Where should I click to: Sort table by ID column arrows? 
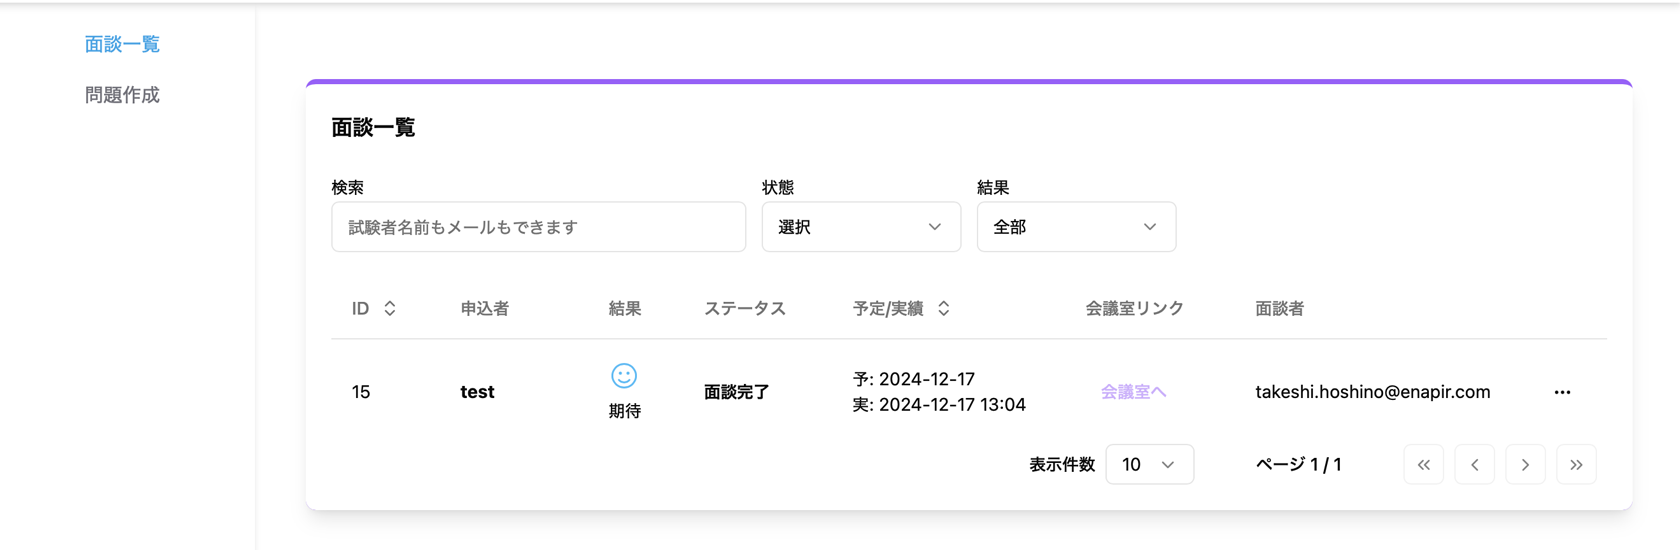tap(390, 309)
